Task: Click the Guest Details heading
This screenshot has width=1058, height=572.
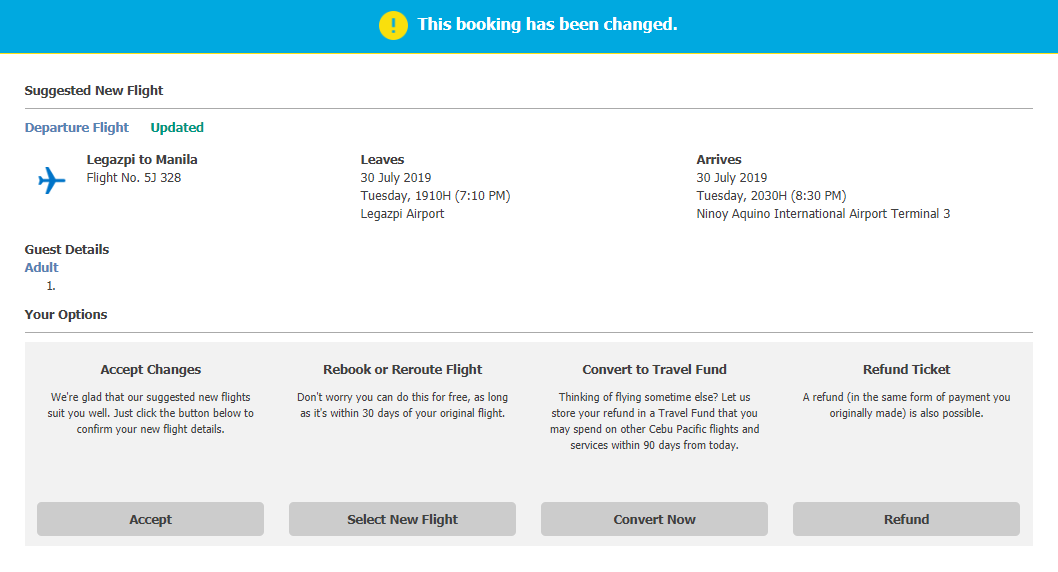Action: tap(67, 249)
